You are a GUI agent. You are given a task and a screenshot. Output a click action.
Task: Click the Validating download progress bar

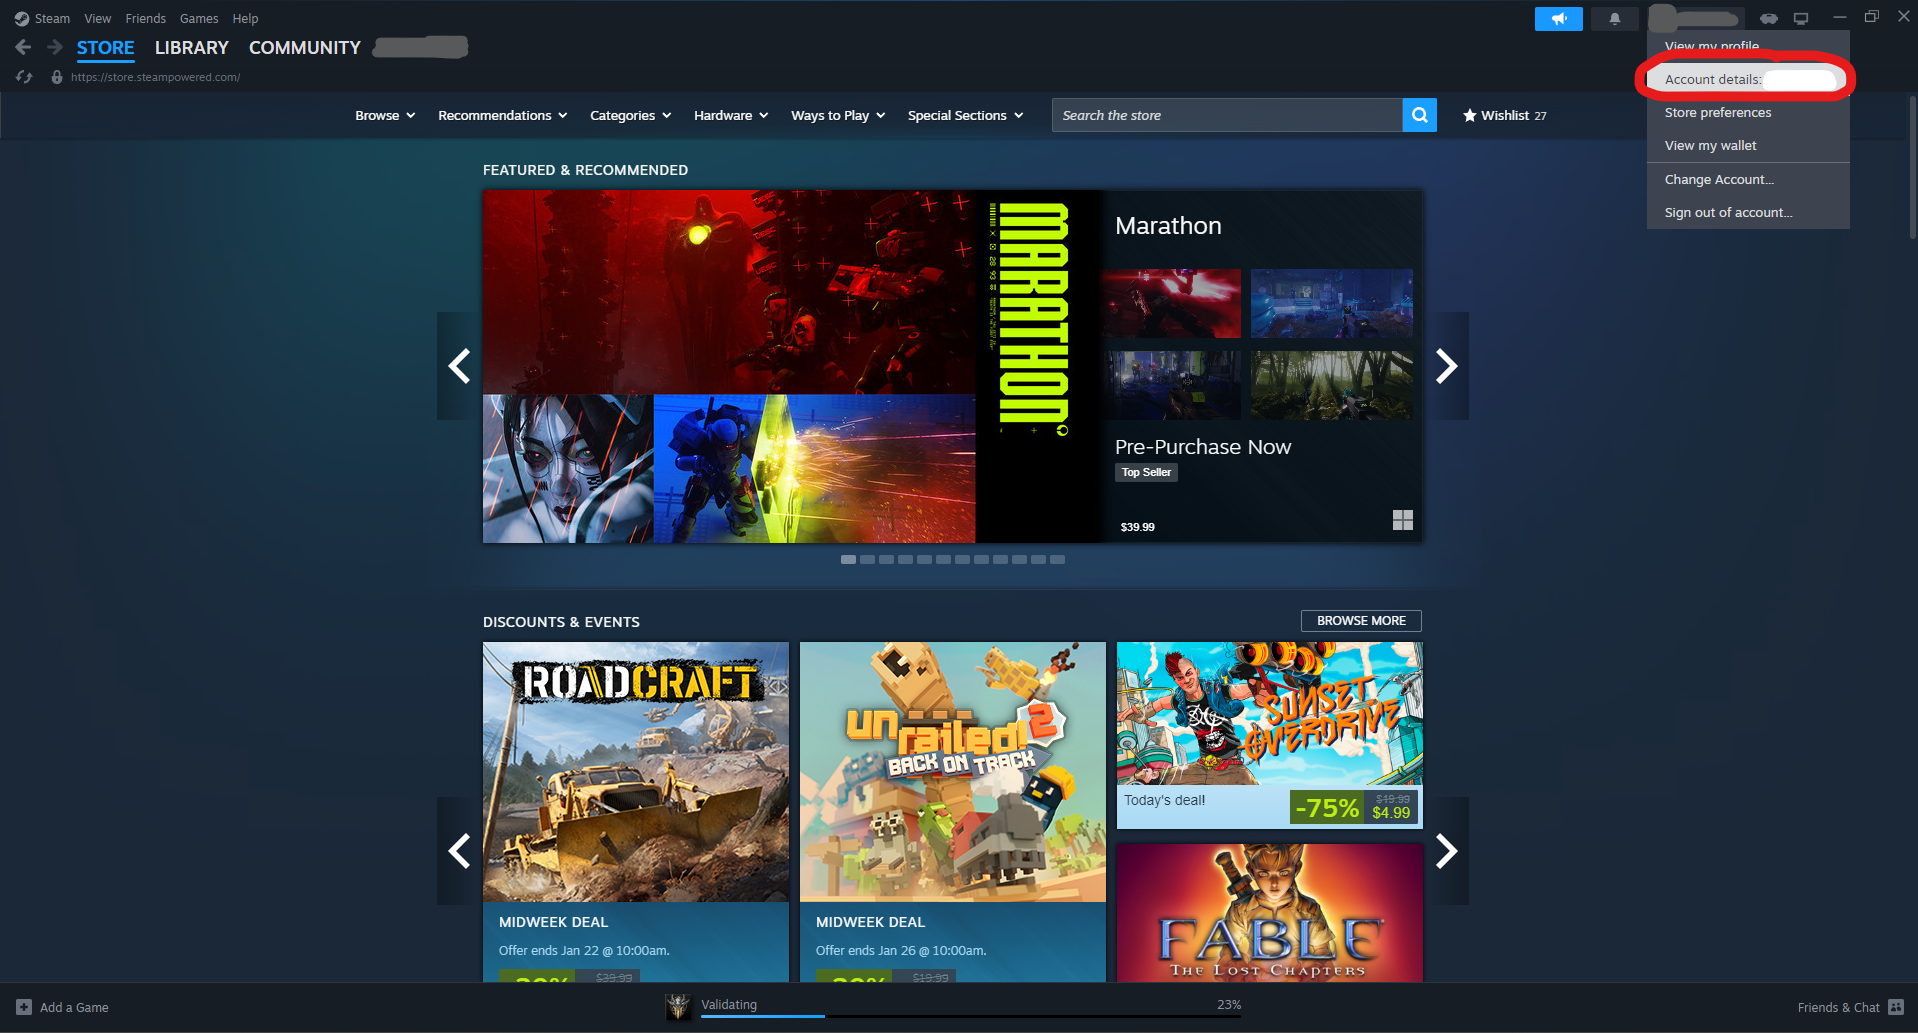(x=970, y=1015)
